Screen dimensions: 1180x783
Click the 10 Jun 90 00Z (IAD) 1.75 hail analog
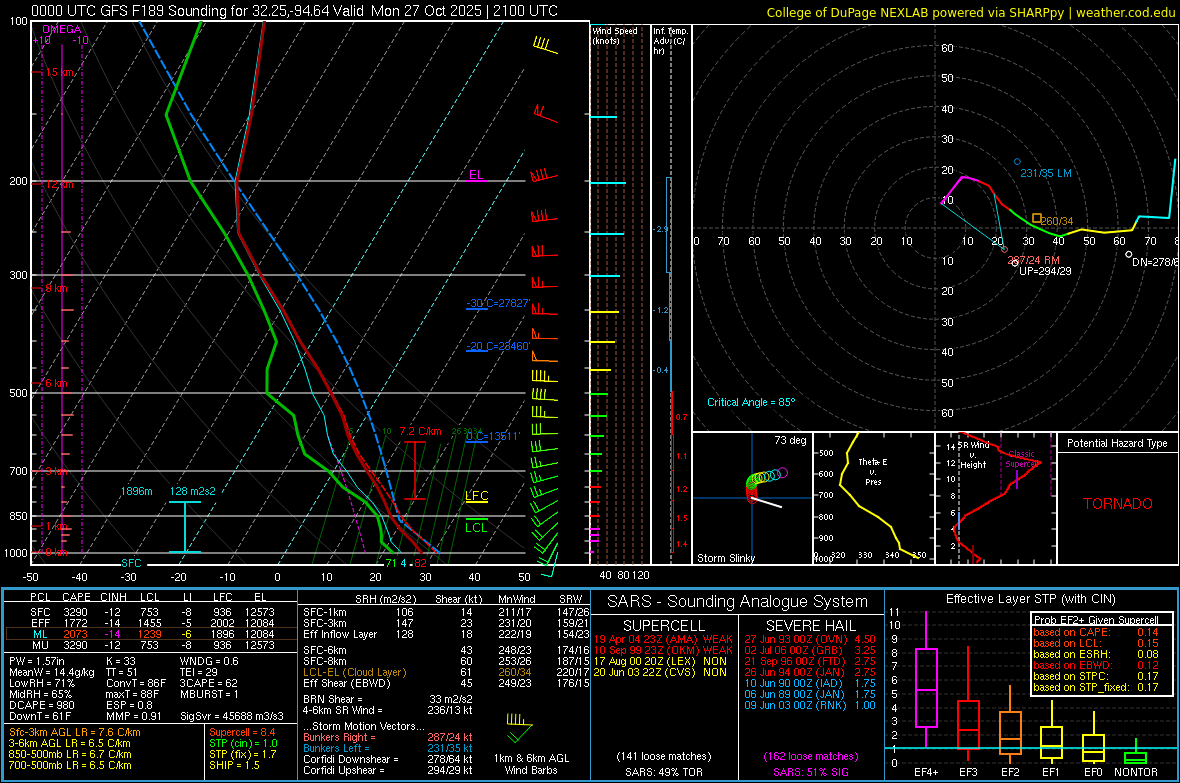tap(810, 683)
